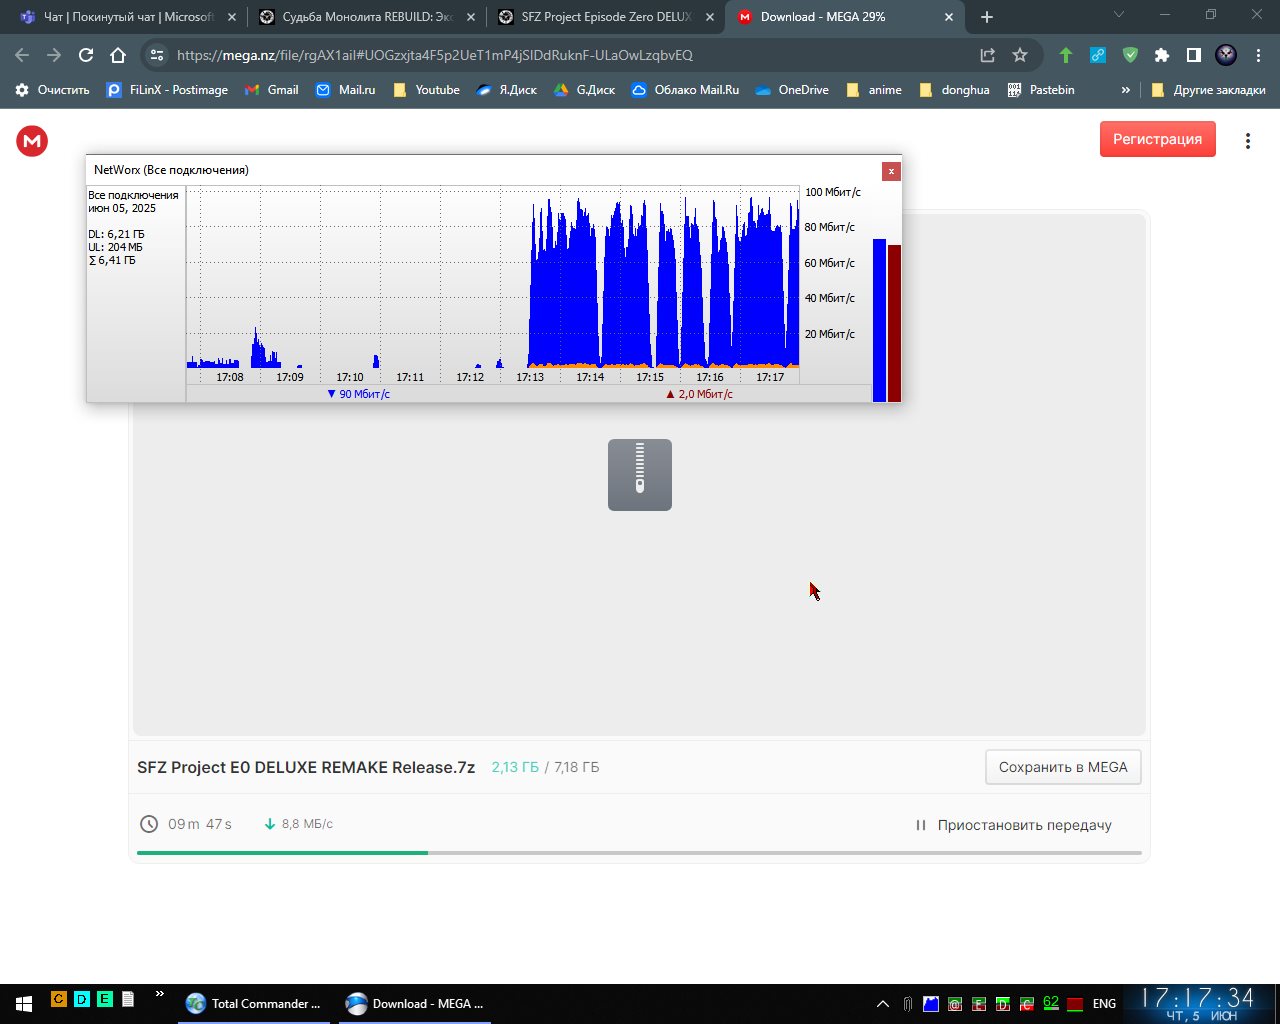Open Я.Диск bookmark
Image resolution: width=1280 pixels, height=1024 pixels.
click(506, 90)
